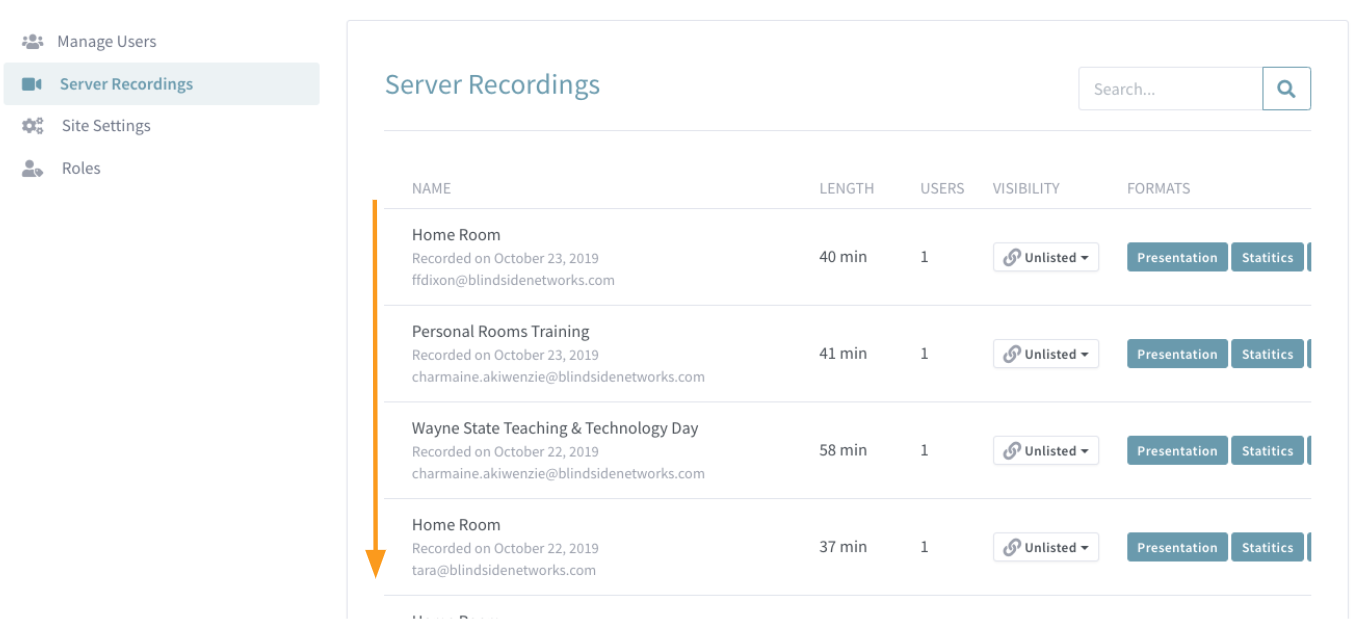Click the LENGTH column header
1359x633 pixels.
(x=846, y=188)
